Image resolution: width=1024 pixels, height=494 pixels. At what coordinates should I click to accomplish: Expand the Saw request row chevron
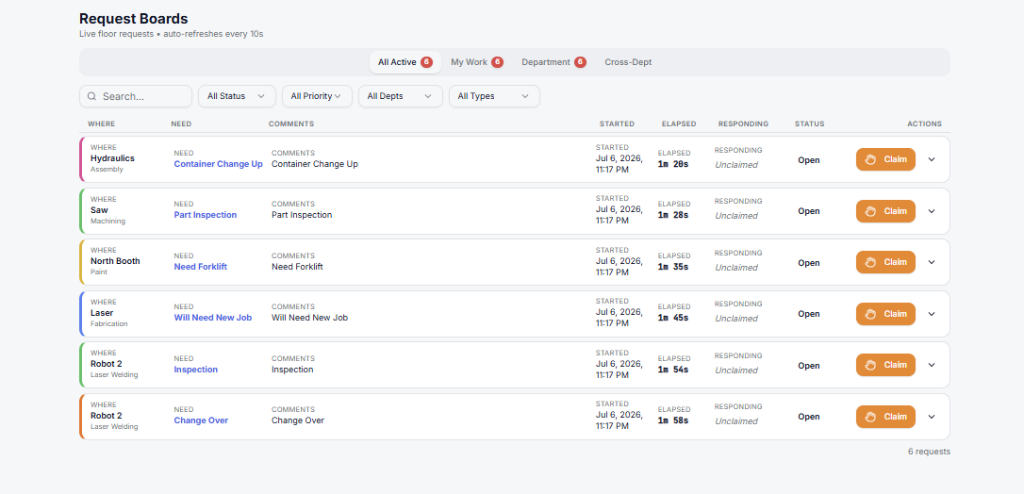931,211
